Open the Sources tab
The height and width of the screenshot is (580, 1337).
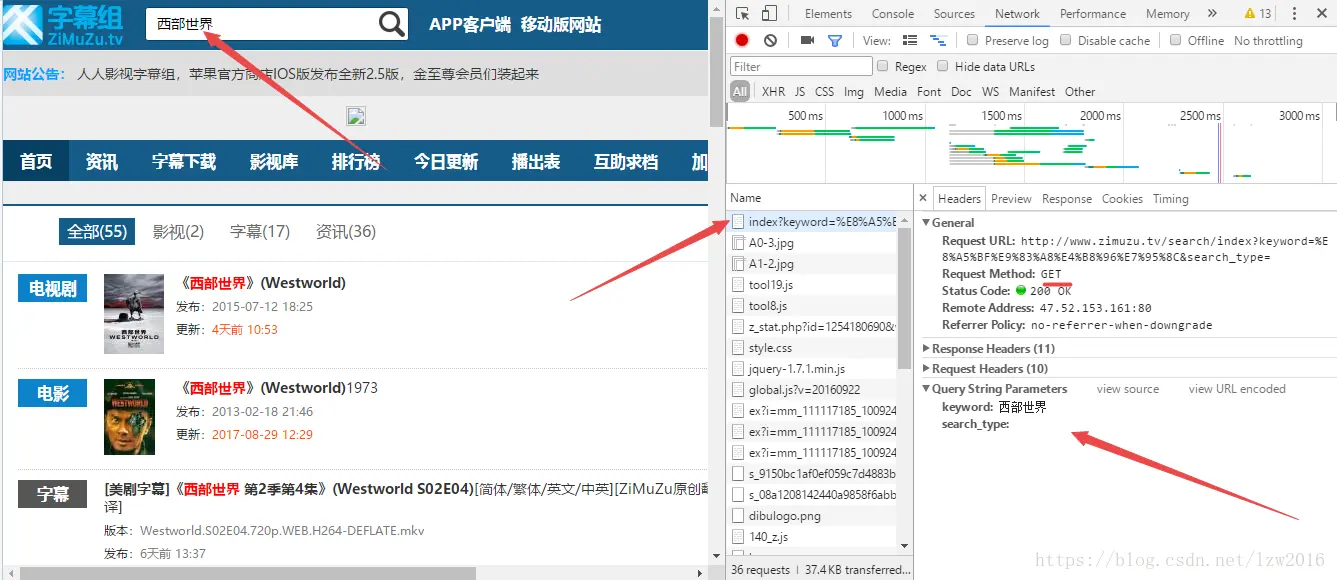954,13
